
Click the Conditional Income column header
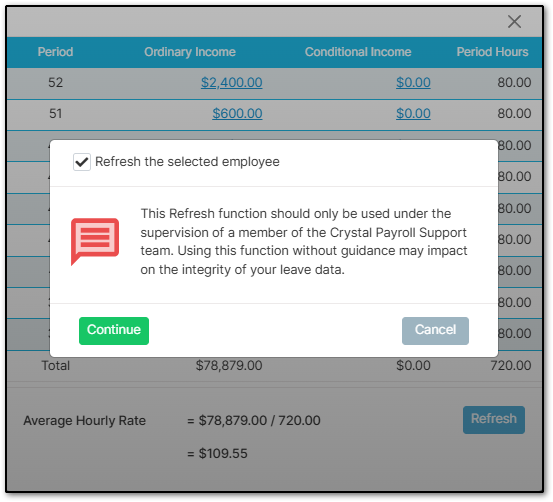[x=358, y=52]
